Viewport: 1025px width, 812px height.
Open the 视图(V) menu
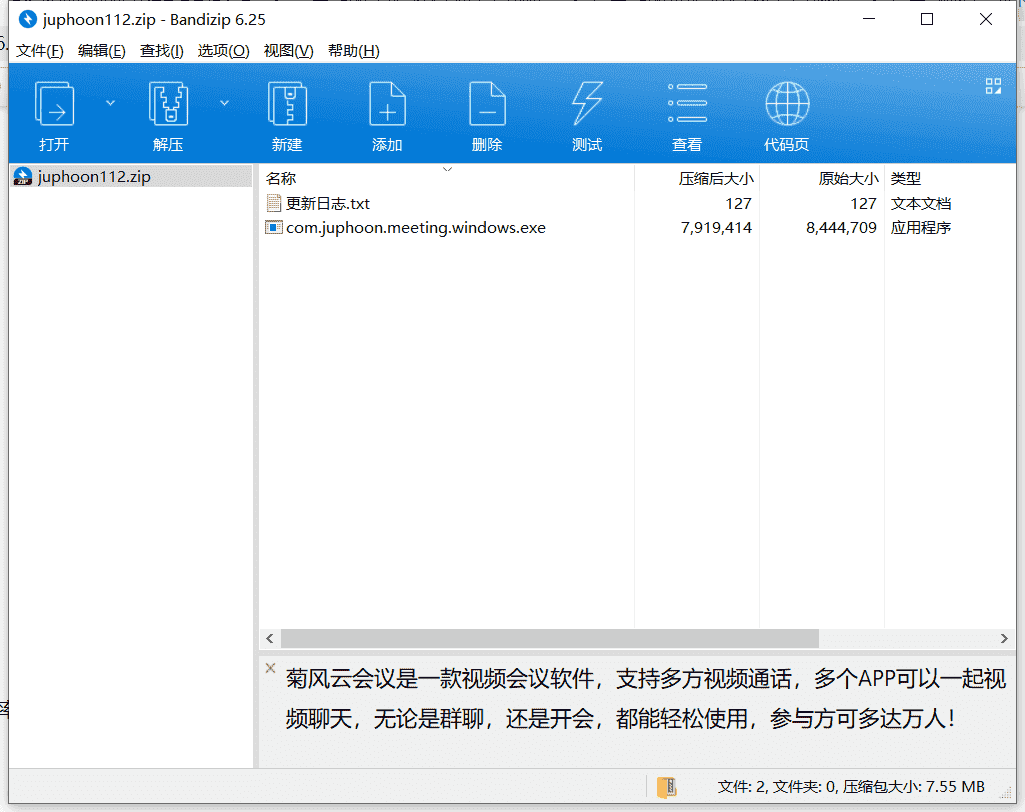click(288, 51)
